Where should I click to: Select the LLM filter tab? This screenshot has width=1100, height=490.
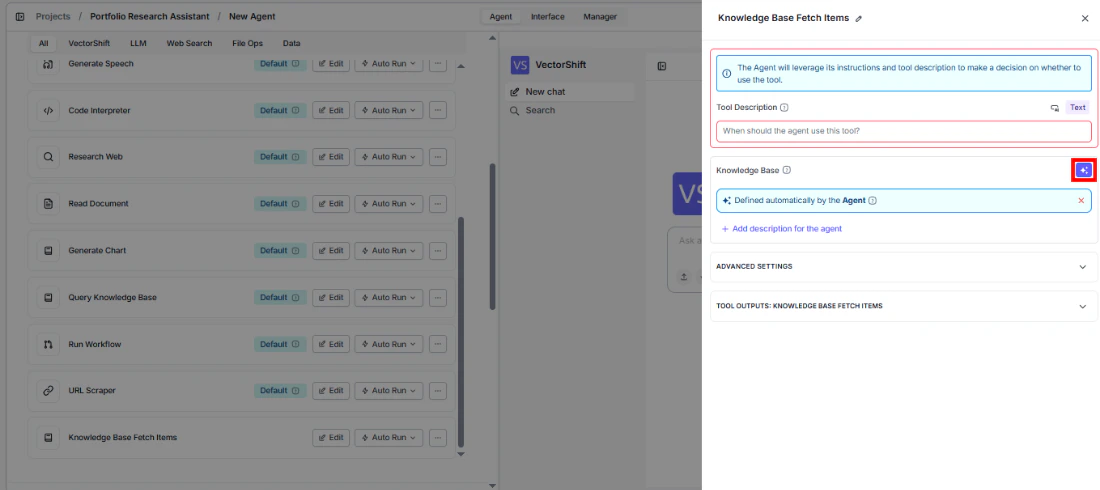point(138,44)
